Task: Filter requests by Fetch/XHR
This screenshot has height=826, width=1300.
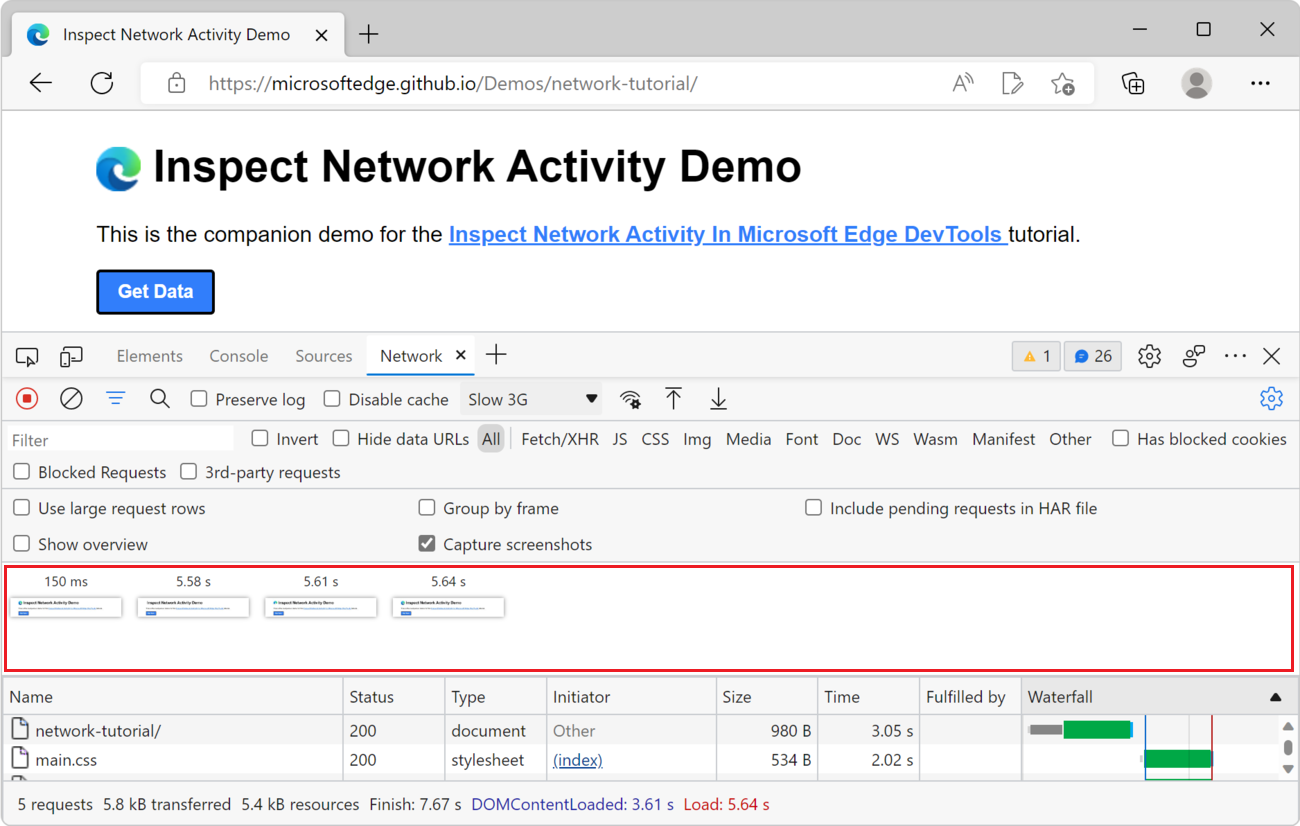Action: pos(560,439)
